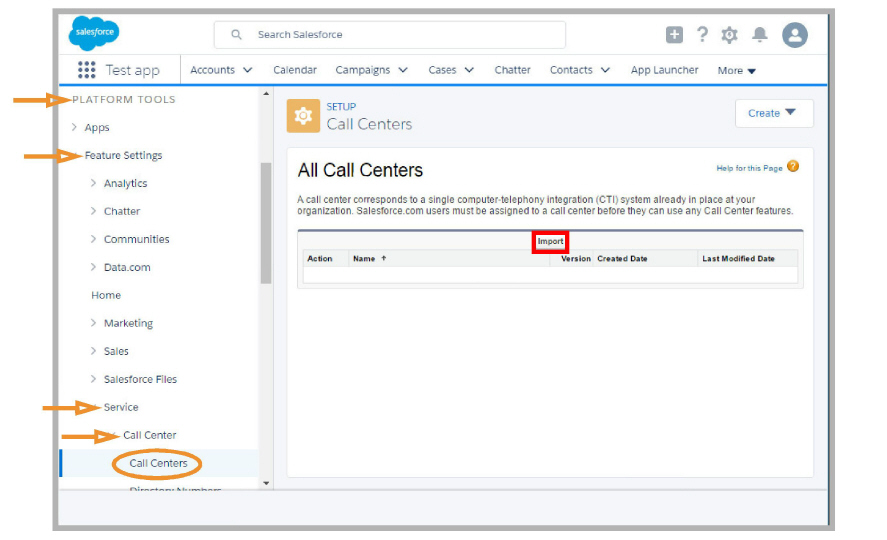Click the sidebar scrollbar thumb
Viewport: 887px width, 540px height.
(266, 223)
